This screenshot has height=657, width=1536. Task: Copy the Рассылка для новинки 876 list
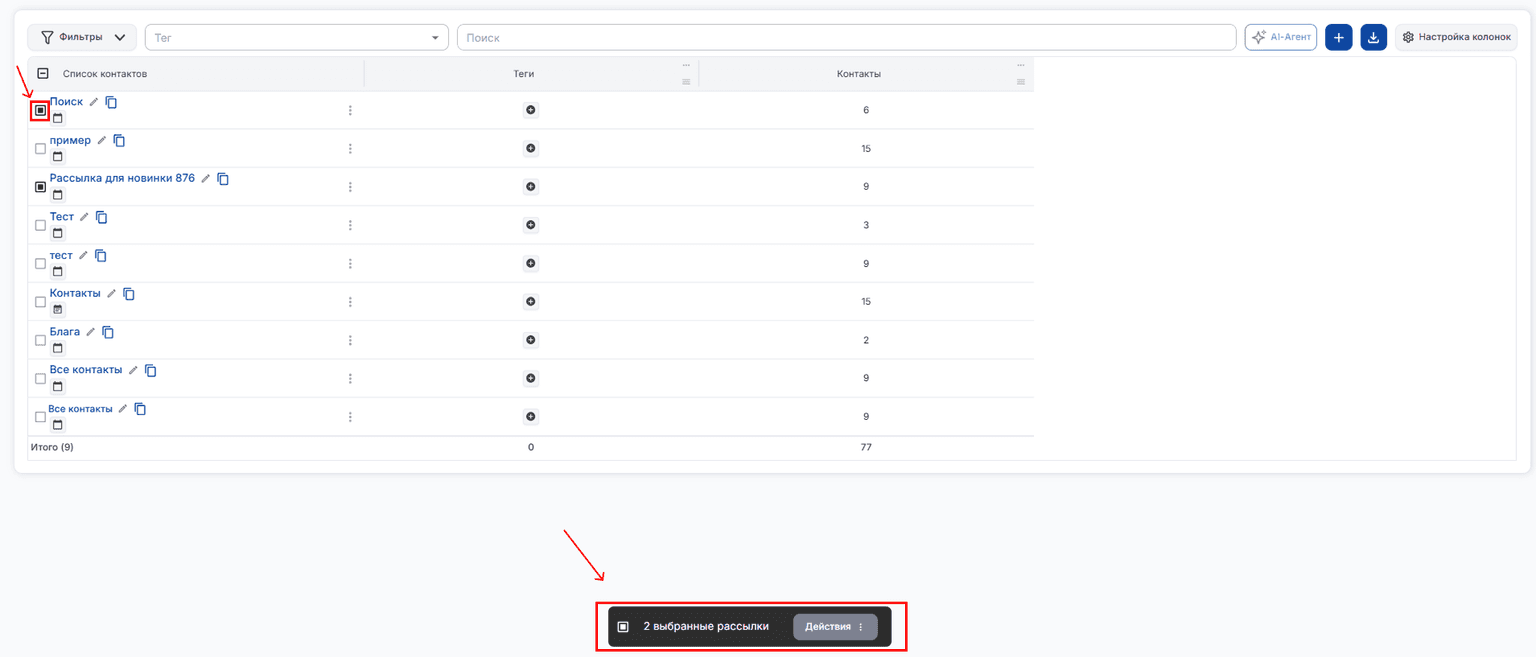tap(223, 179)
